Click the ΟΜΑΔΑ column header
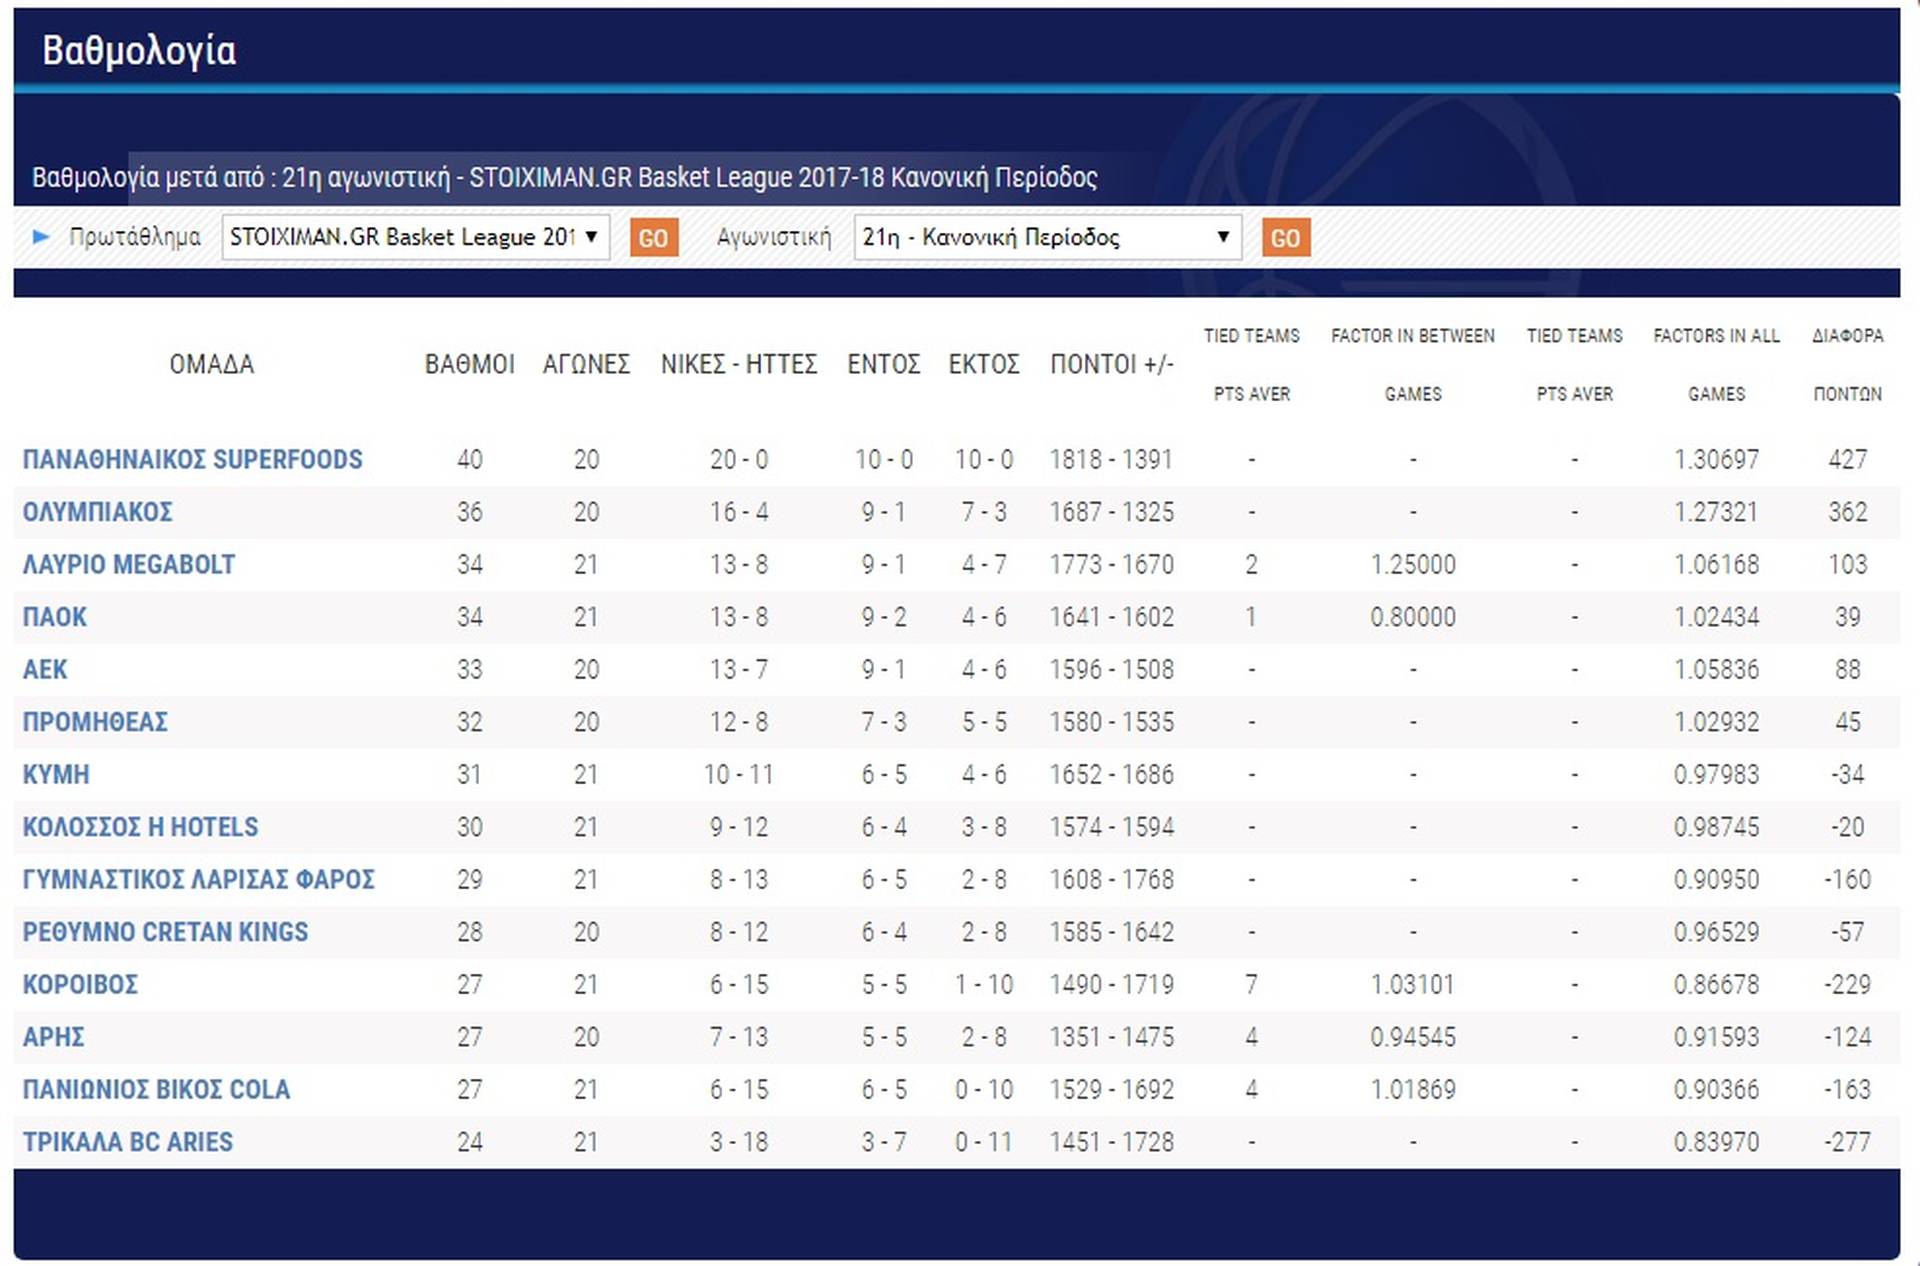Viewport: 1920px width, 1266px height. point(212,365)
